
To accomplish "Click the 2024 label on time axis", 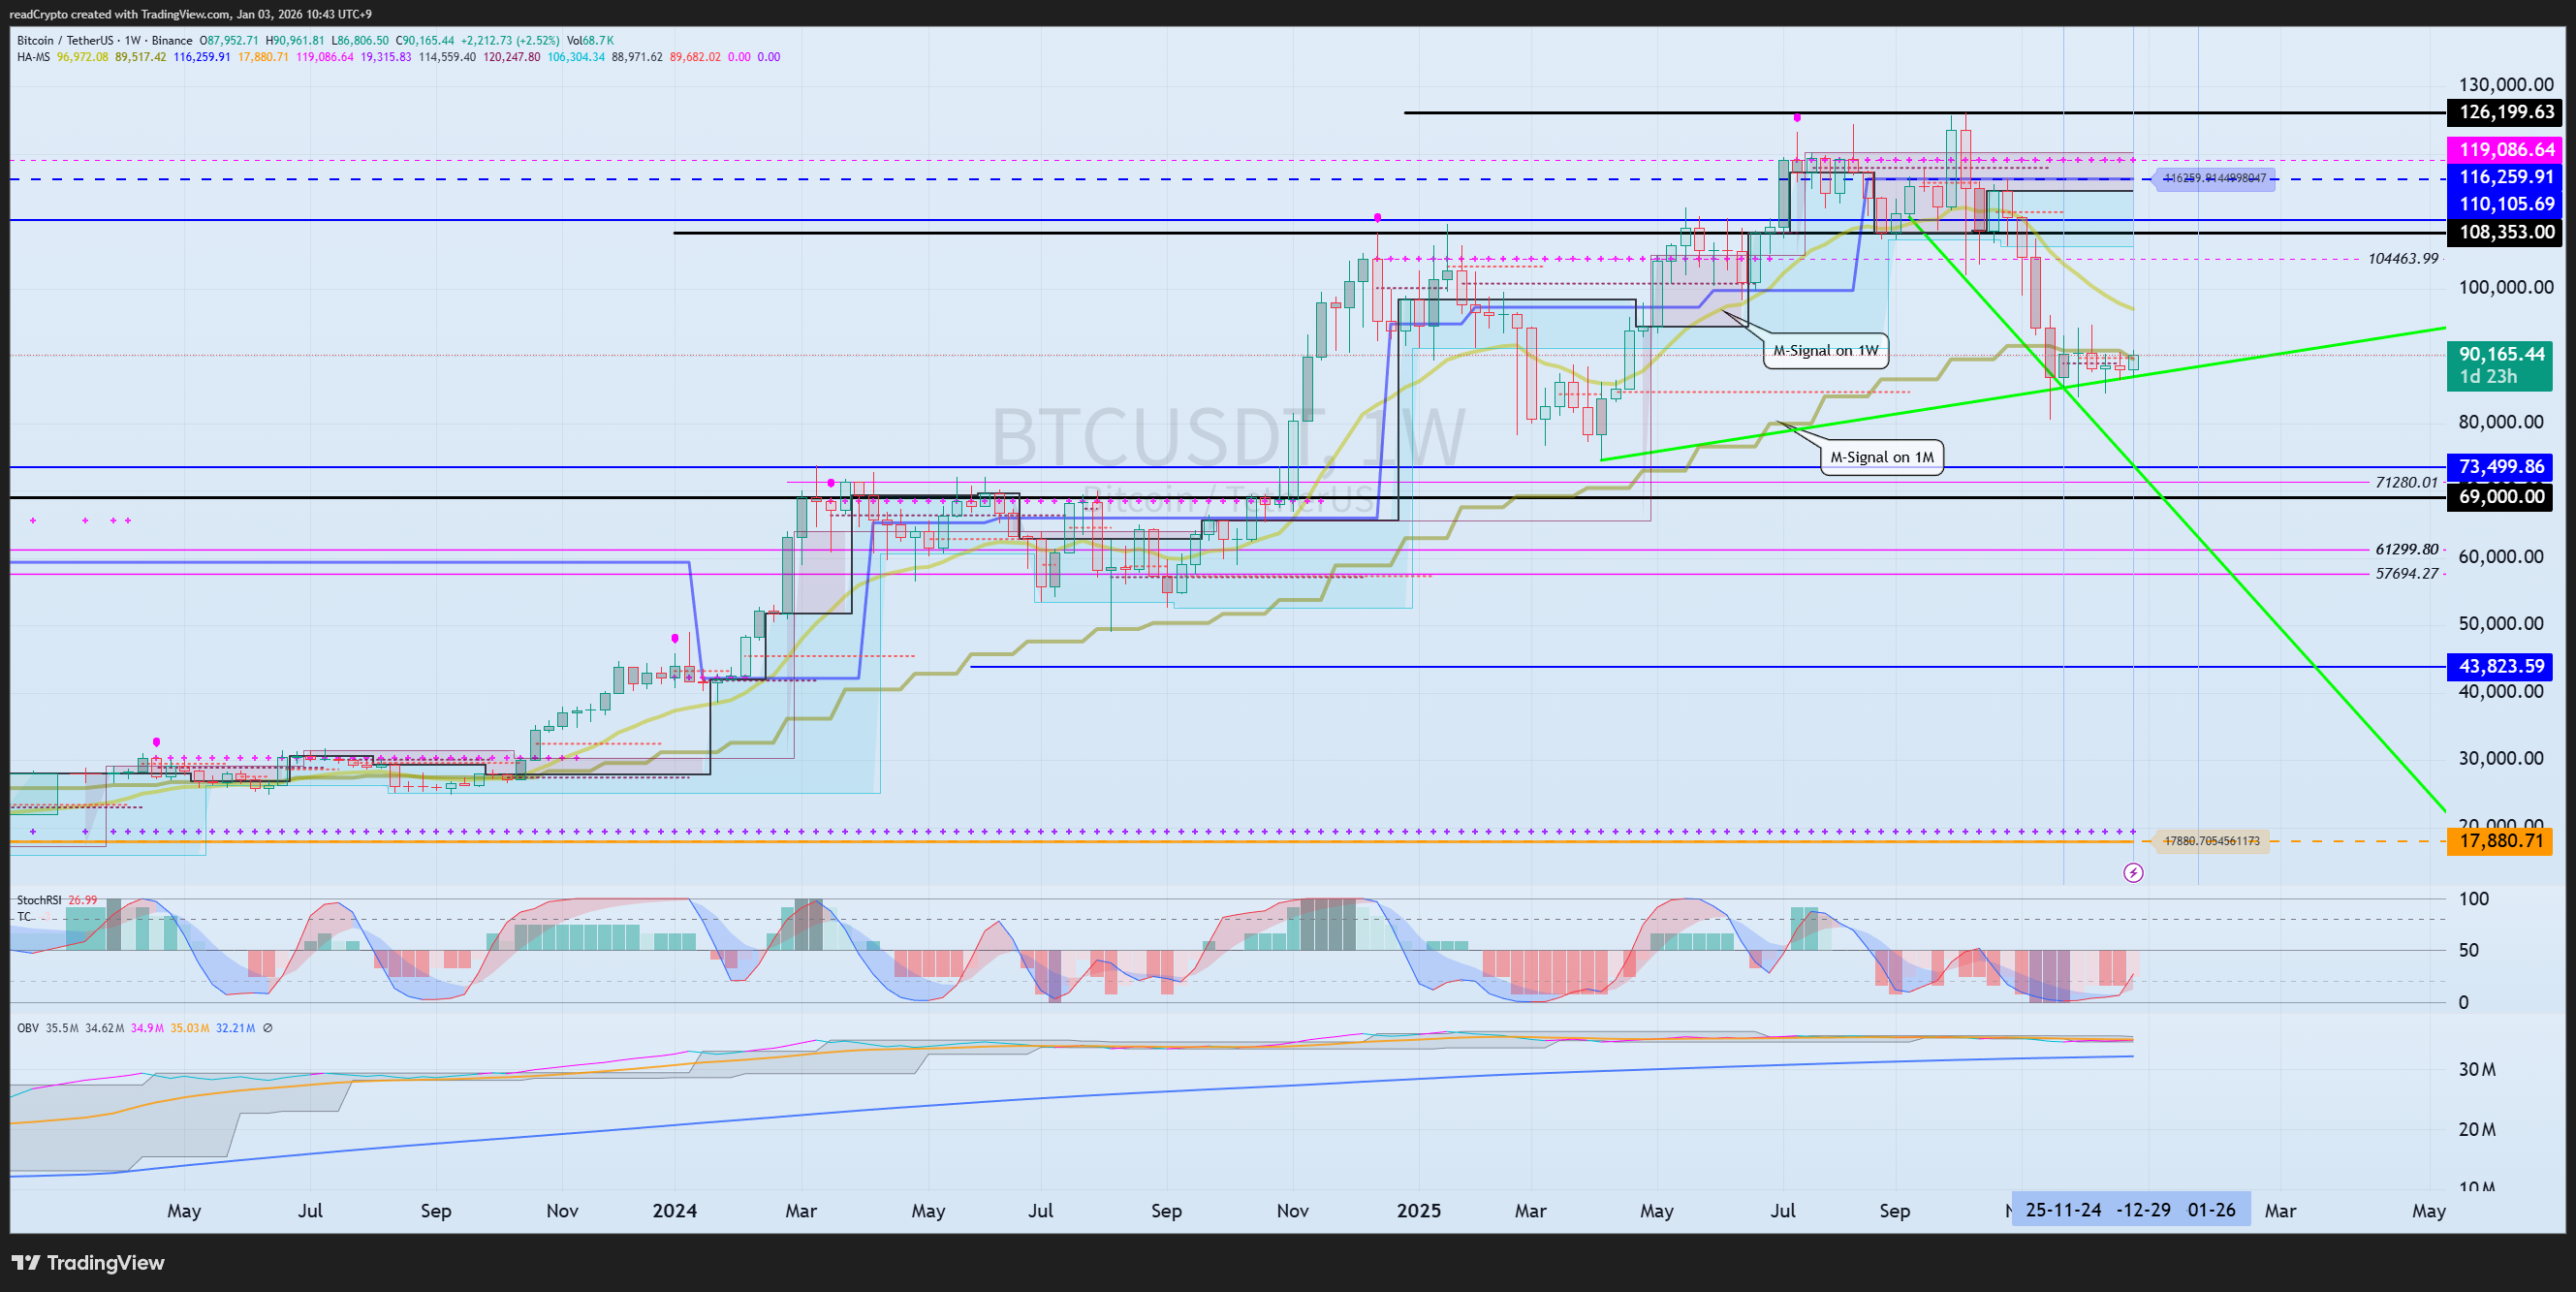I will (674, 1211).
